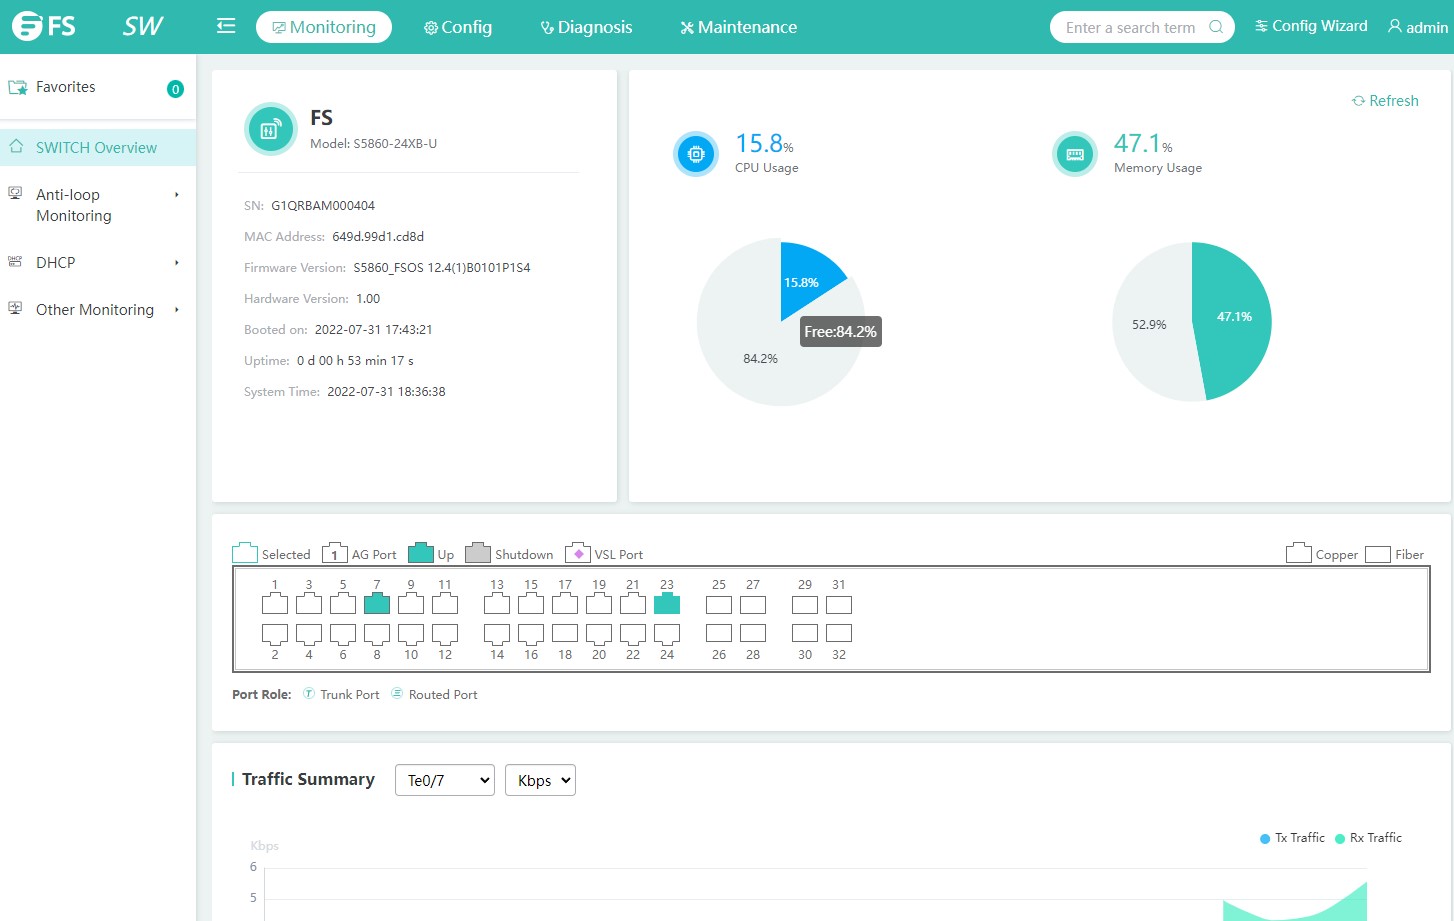Click the Memory Usage icon
Screen dimensions: 1454x921
[1075, 154]
